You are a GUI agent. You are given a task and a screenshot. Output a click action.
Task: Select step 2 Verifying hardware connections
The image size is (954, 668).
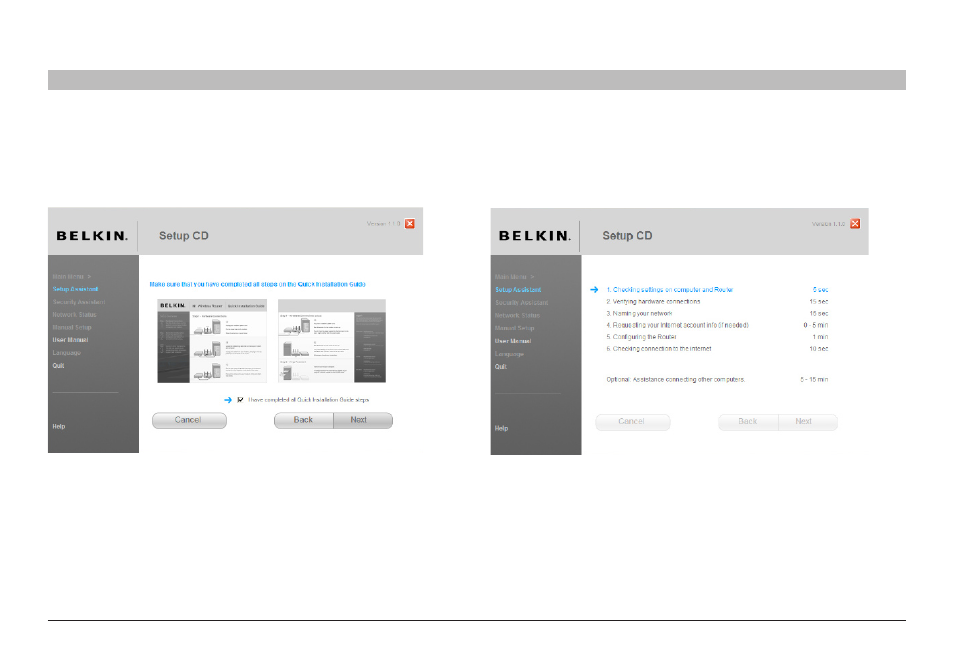click(653, 302)
